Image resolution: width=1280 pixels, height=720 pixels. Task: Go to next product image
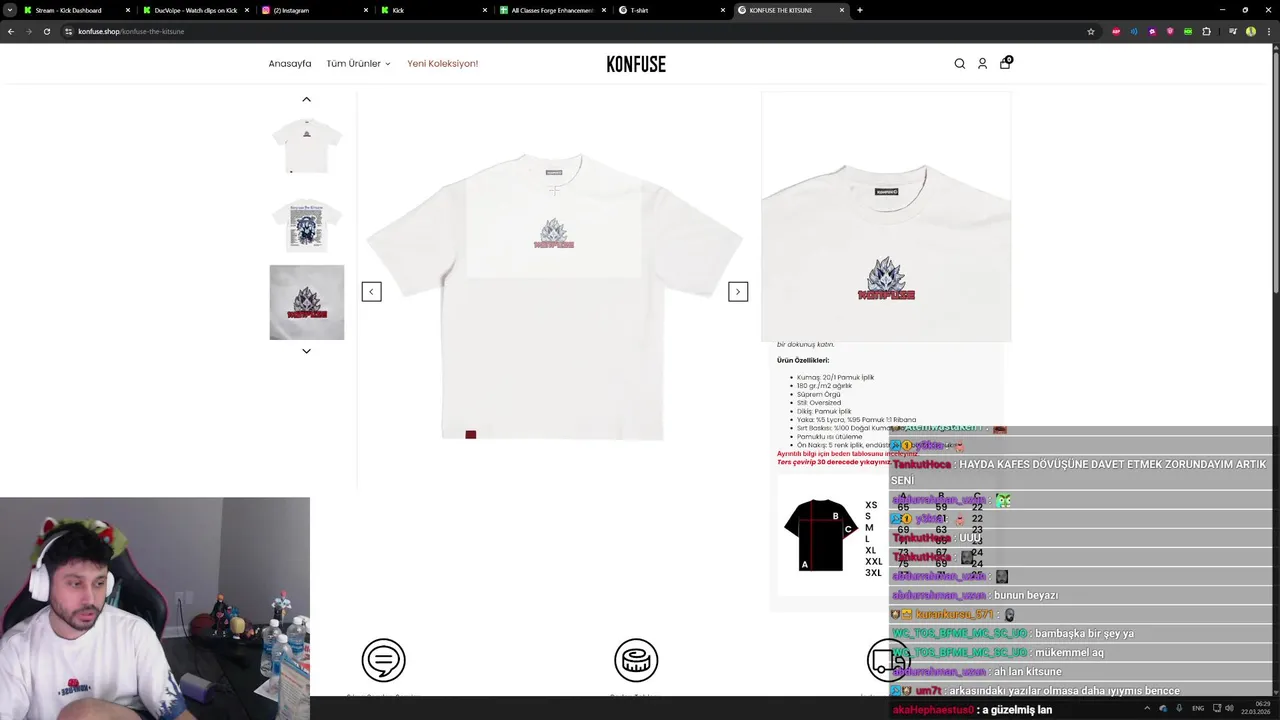click(738, 292)
